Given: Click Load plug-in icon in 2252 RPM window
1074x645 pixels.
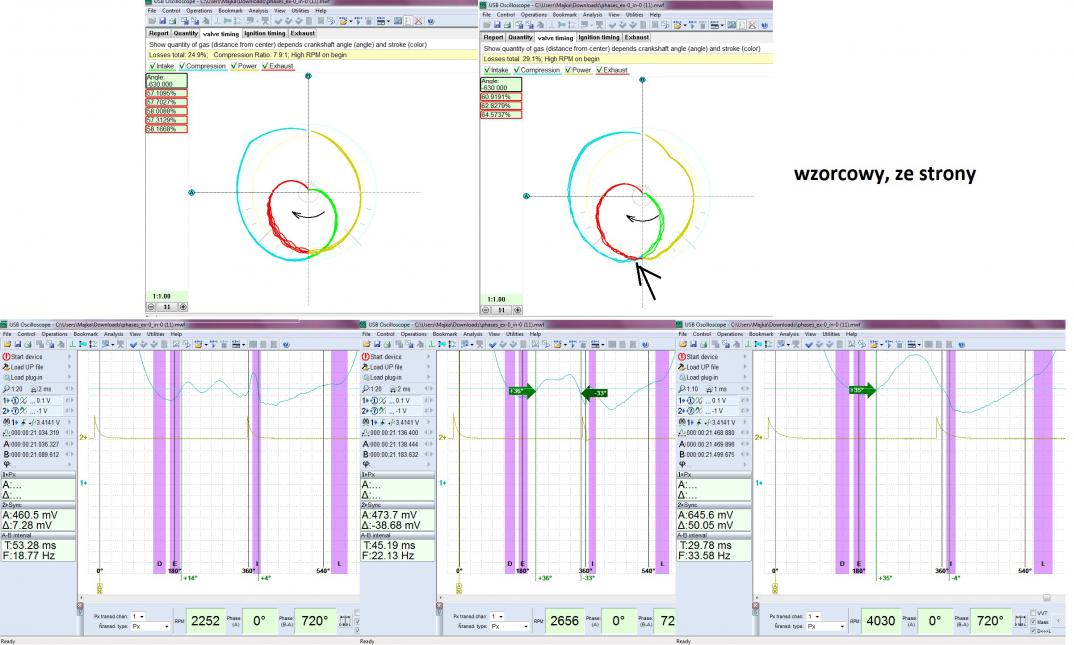Looking at the screenshot, I should (x=7, y=377).
